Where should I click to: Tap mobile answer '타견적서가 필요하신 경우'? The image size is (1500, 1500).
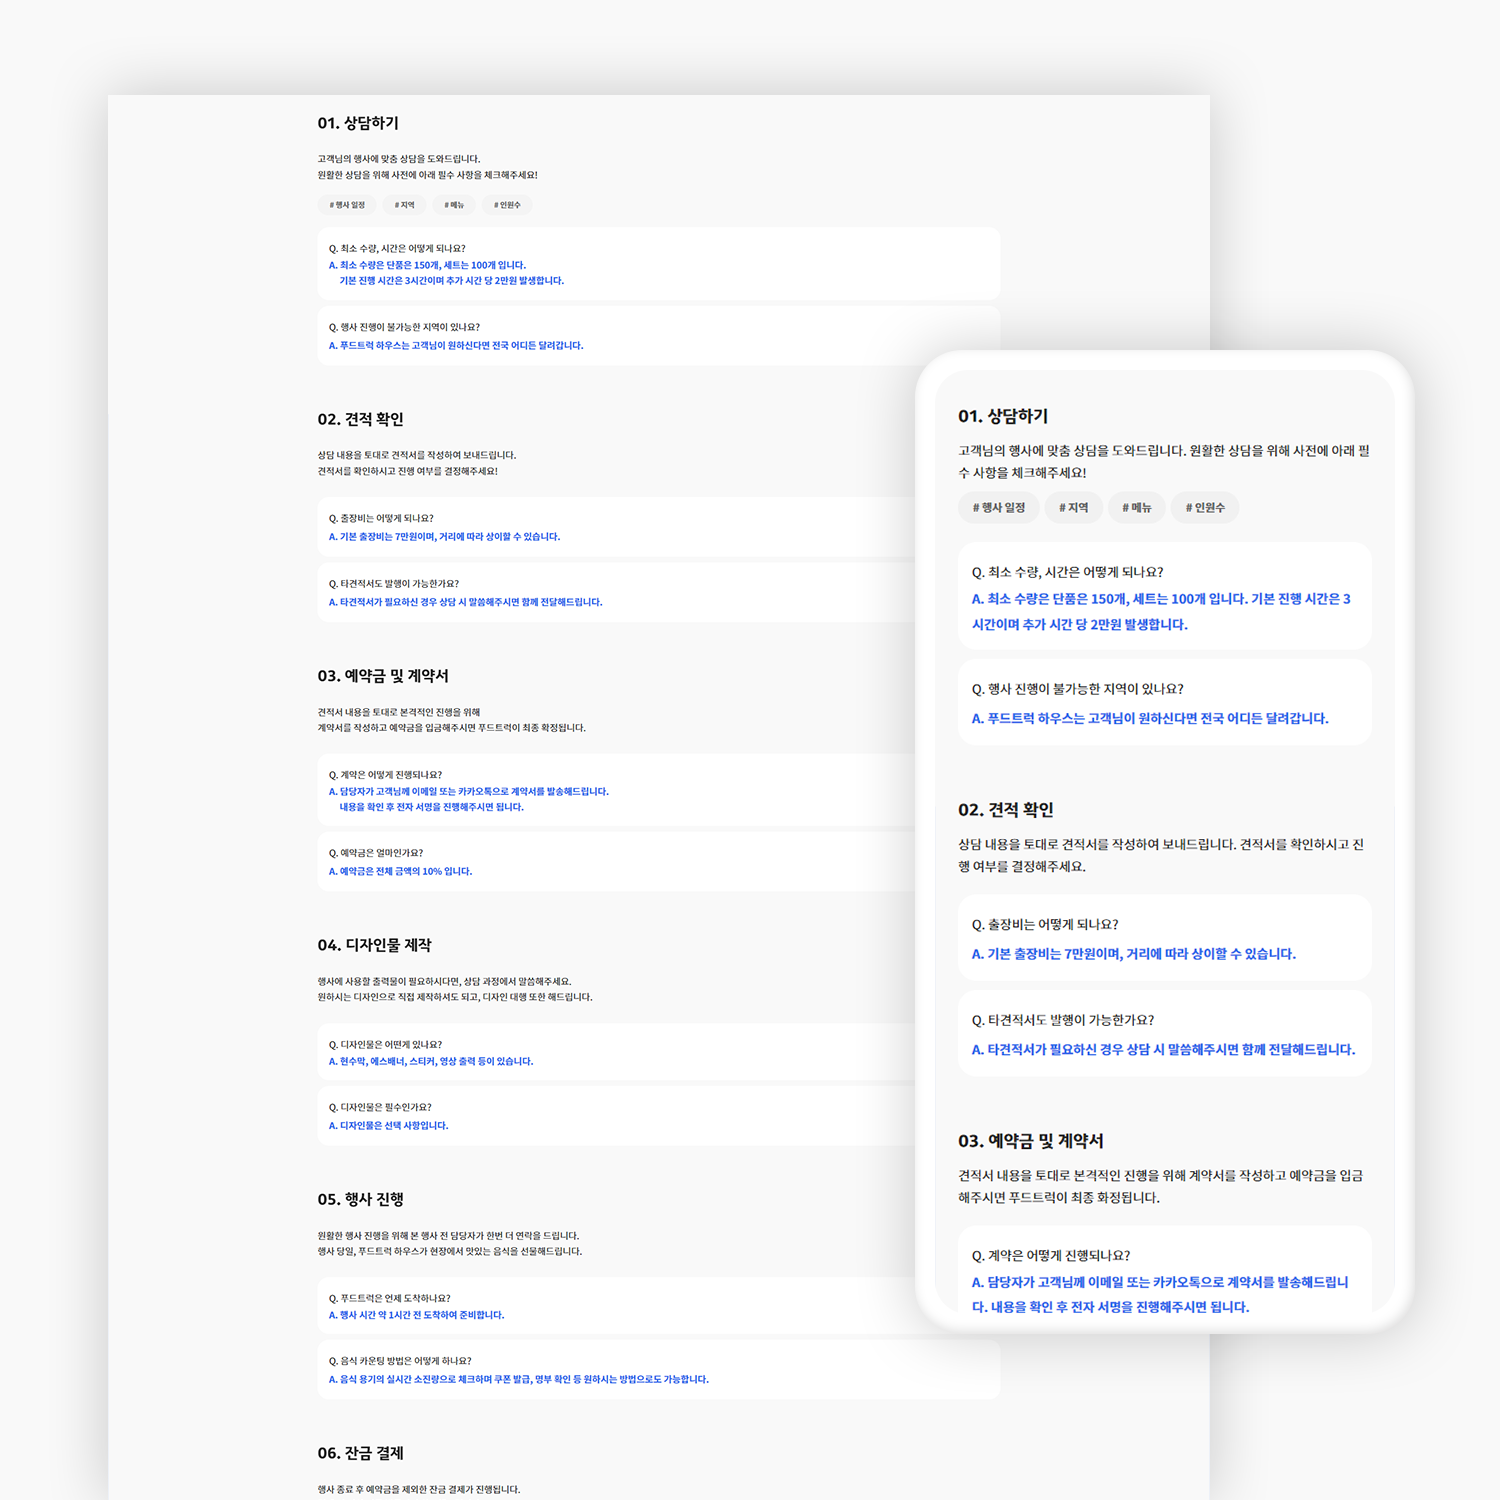click(x=1163, y=1050)
